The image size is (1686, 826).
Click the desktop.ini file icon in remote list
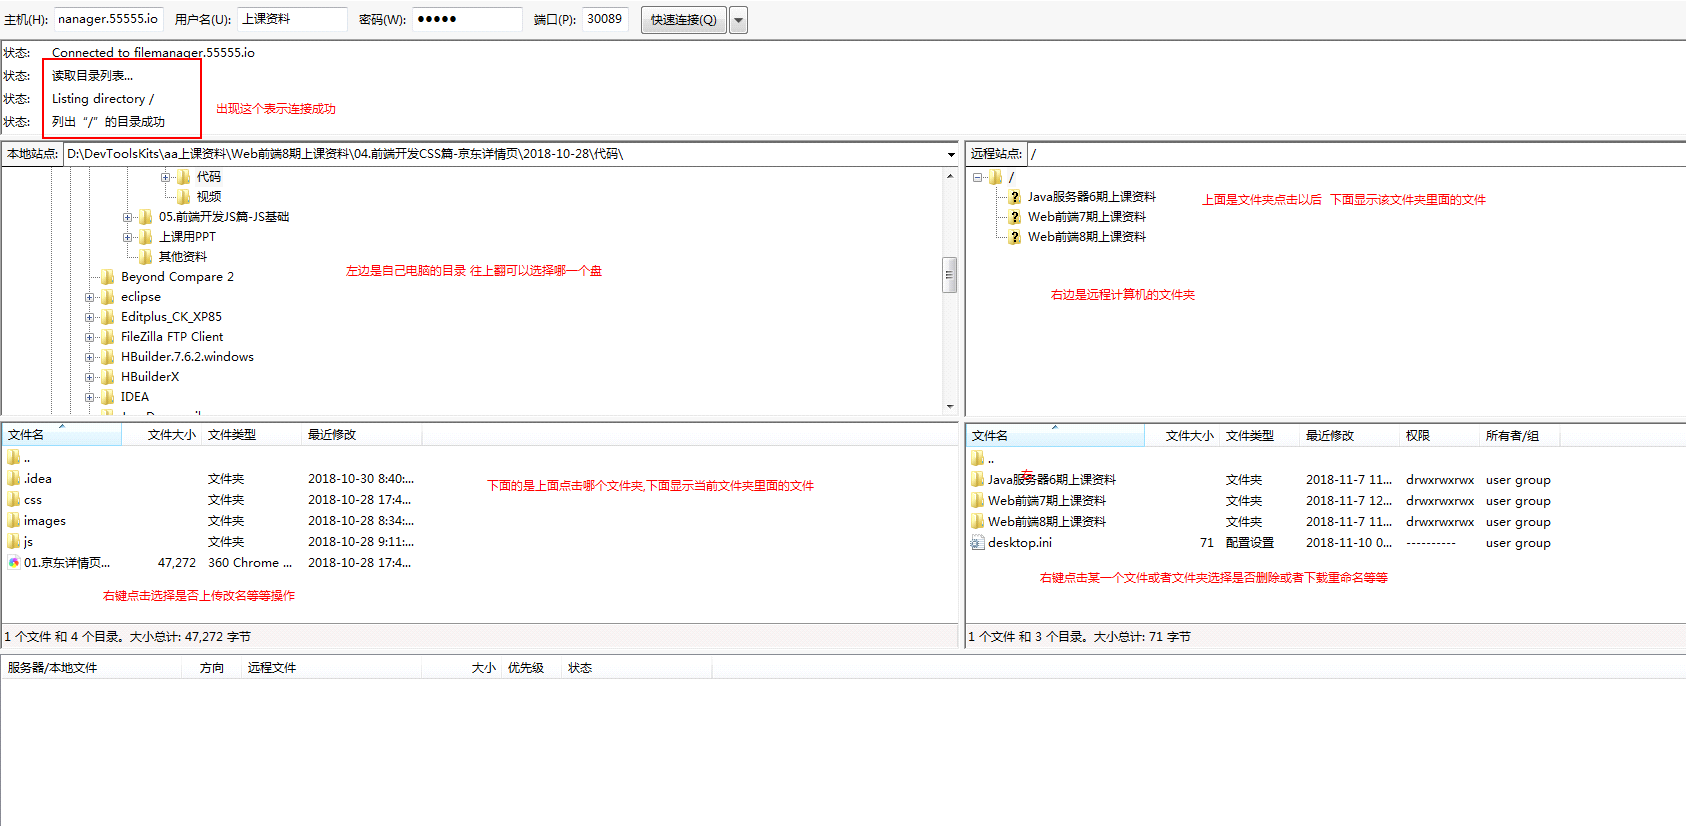tap(978, 543)
